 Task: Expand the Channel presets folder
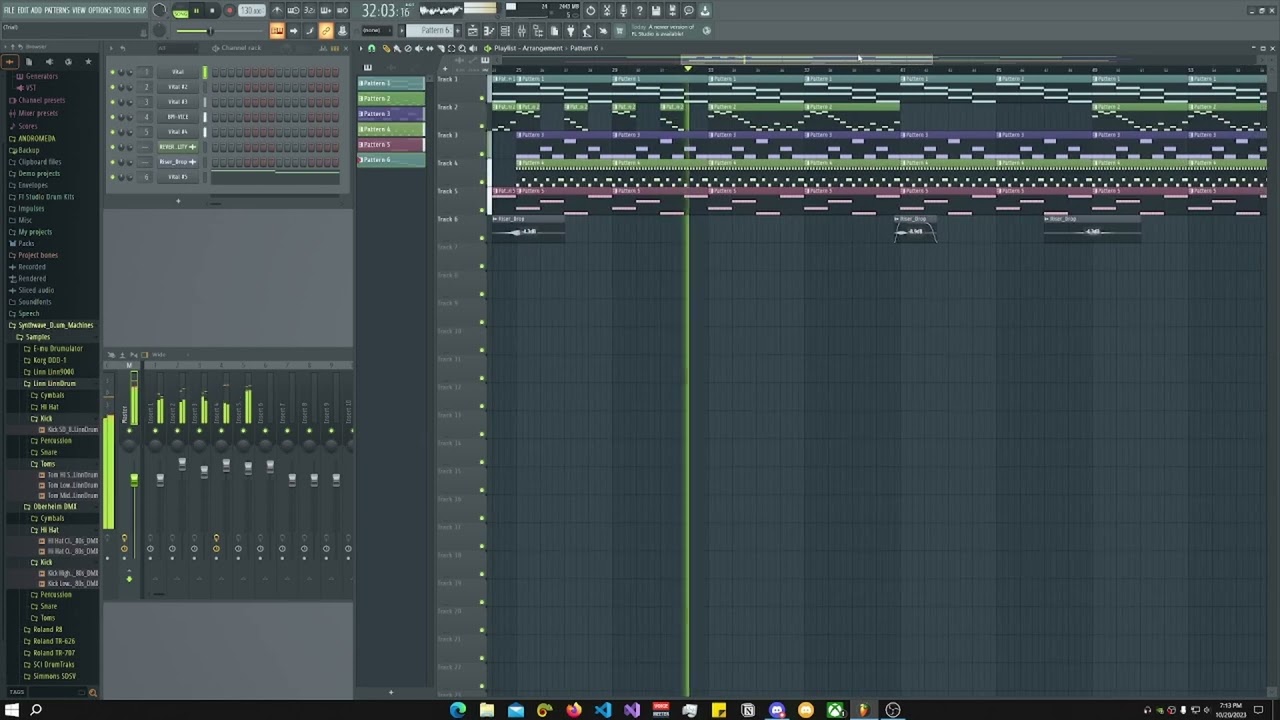point(41,100)
